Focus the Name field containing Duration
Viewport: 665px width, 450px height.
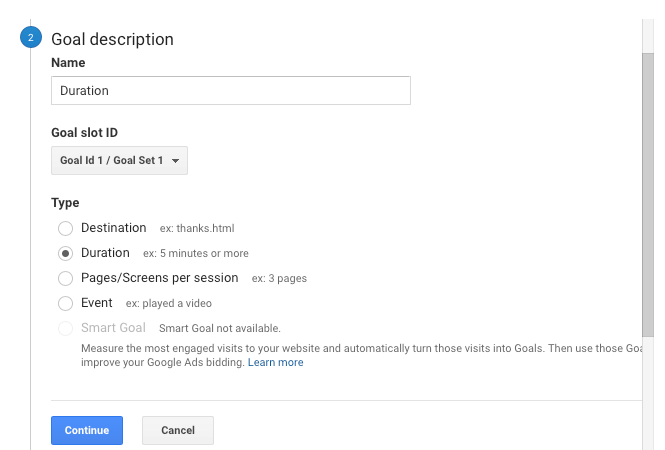coord(231,90)
